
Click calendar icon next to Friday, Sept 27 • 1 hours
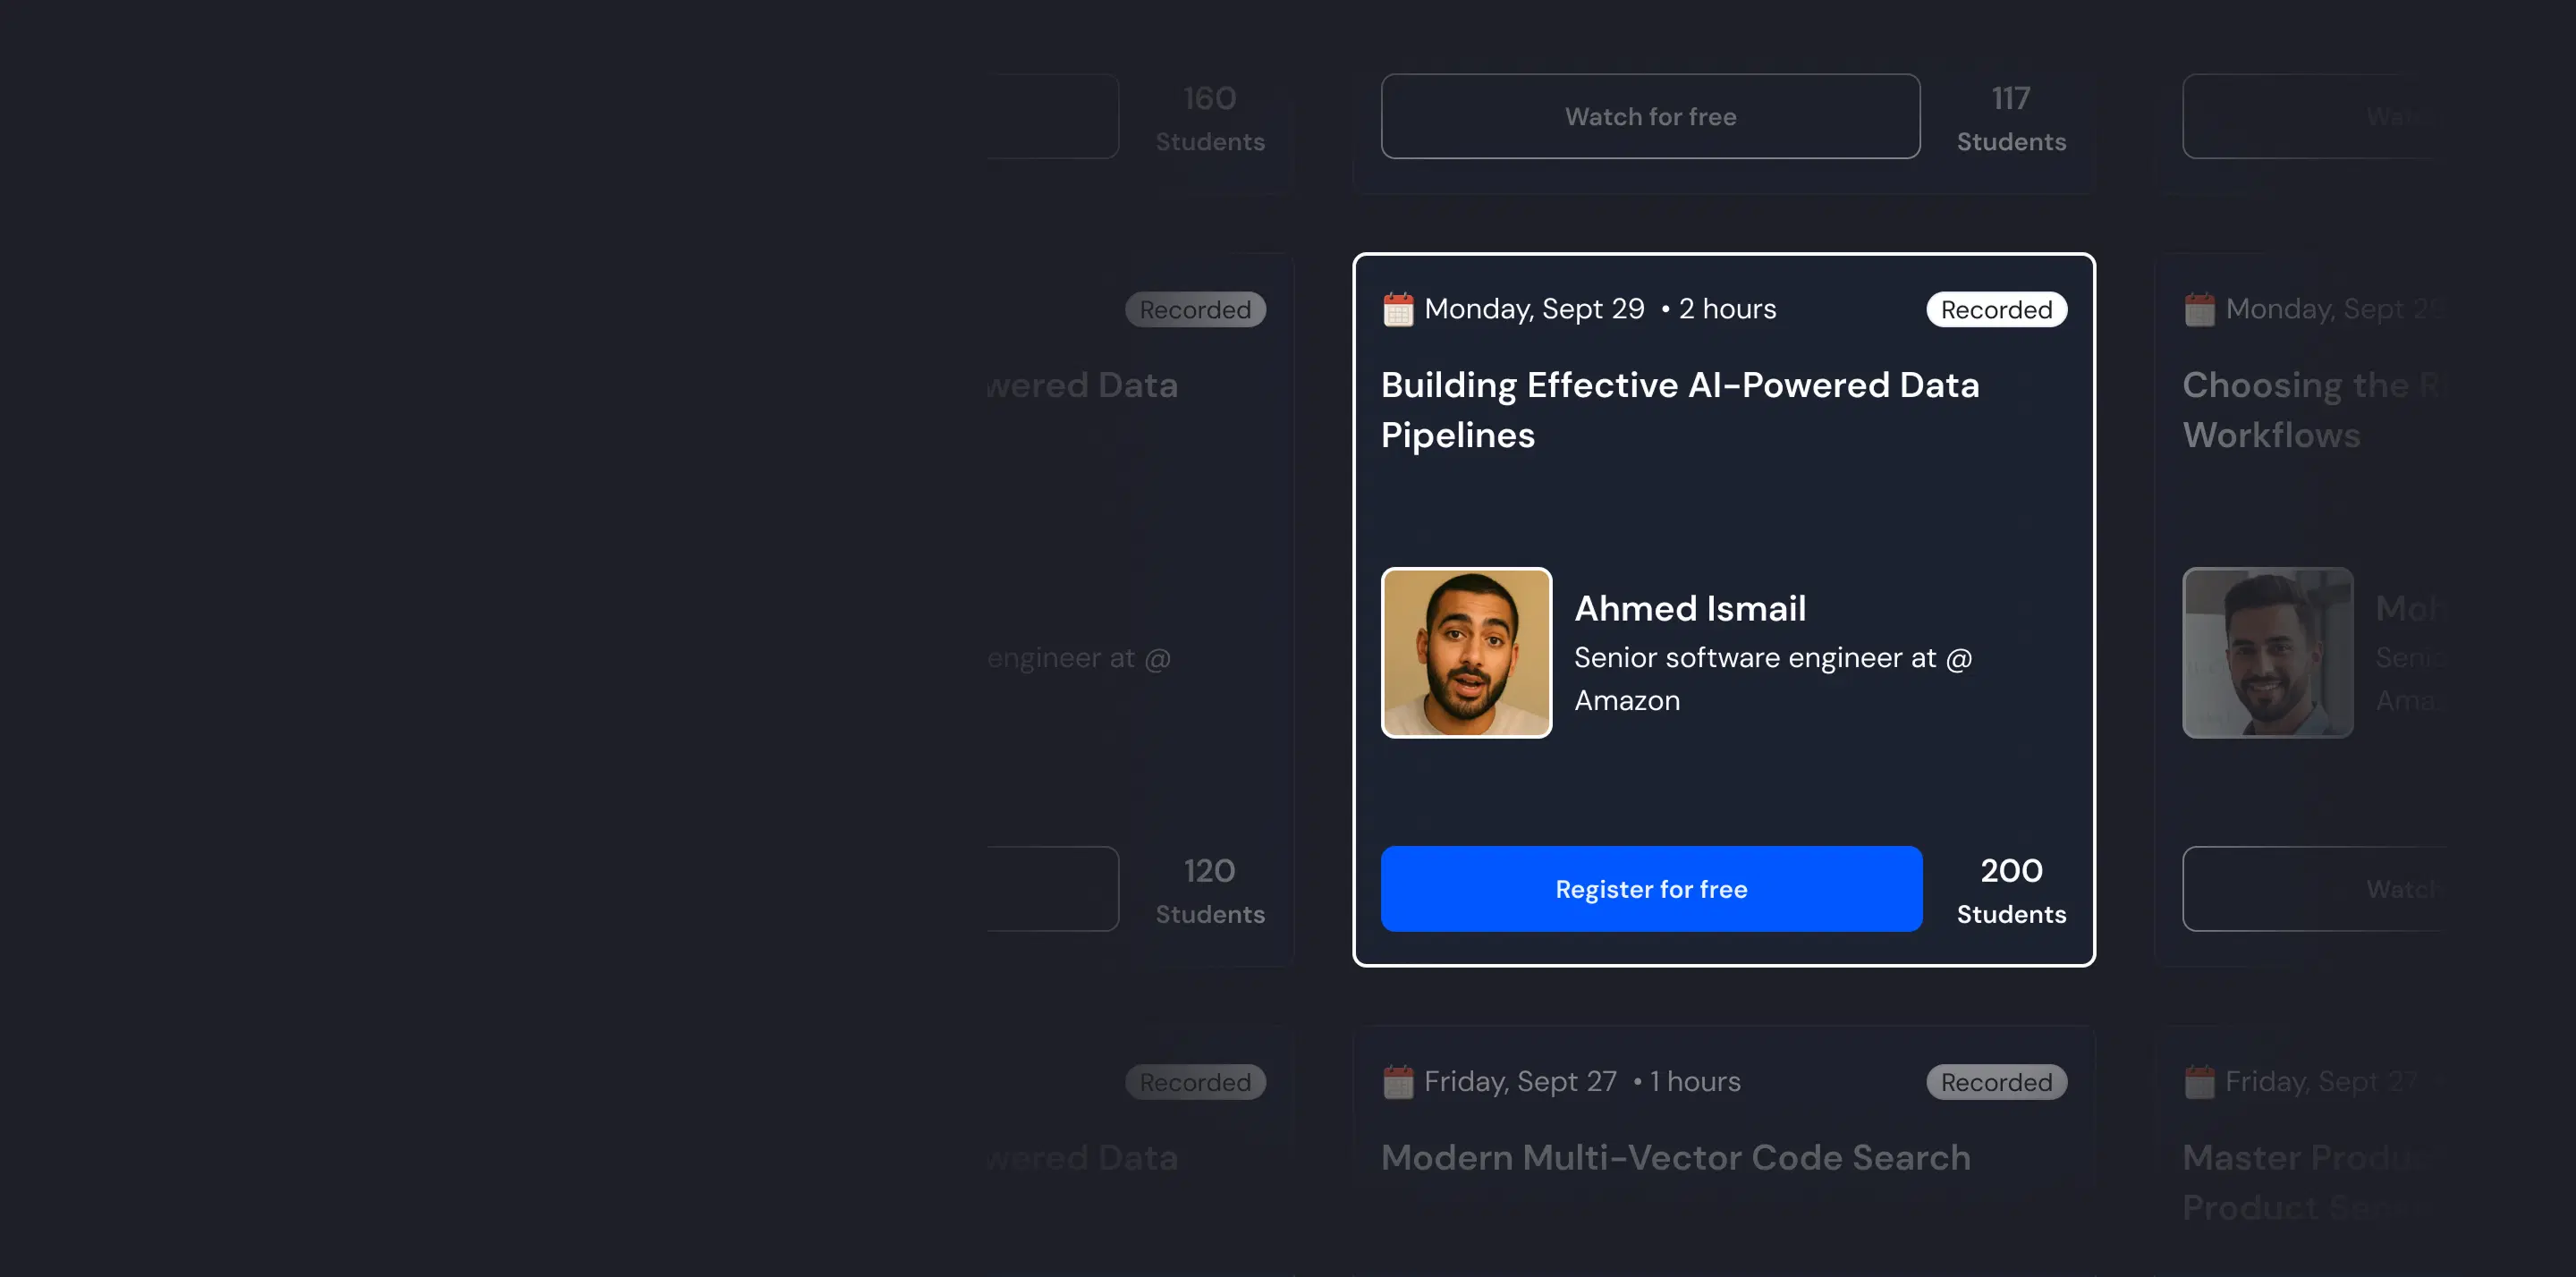coord(1398,1082)
